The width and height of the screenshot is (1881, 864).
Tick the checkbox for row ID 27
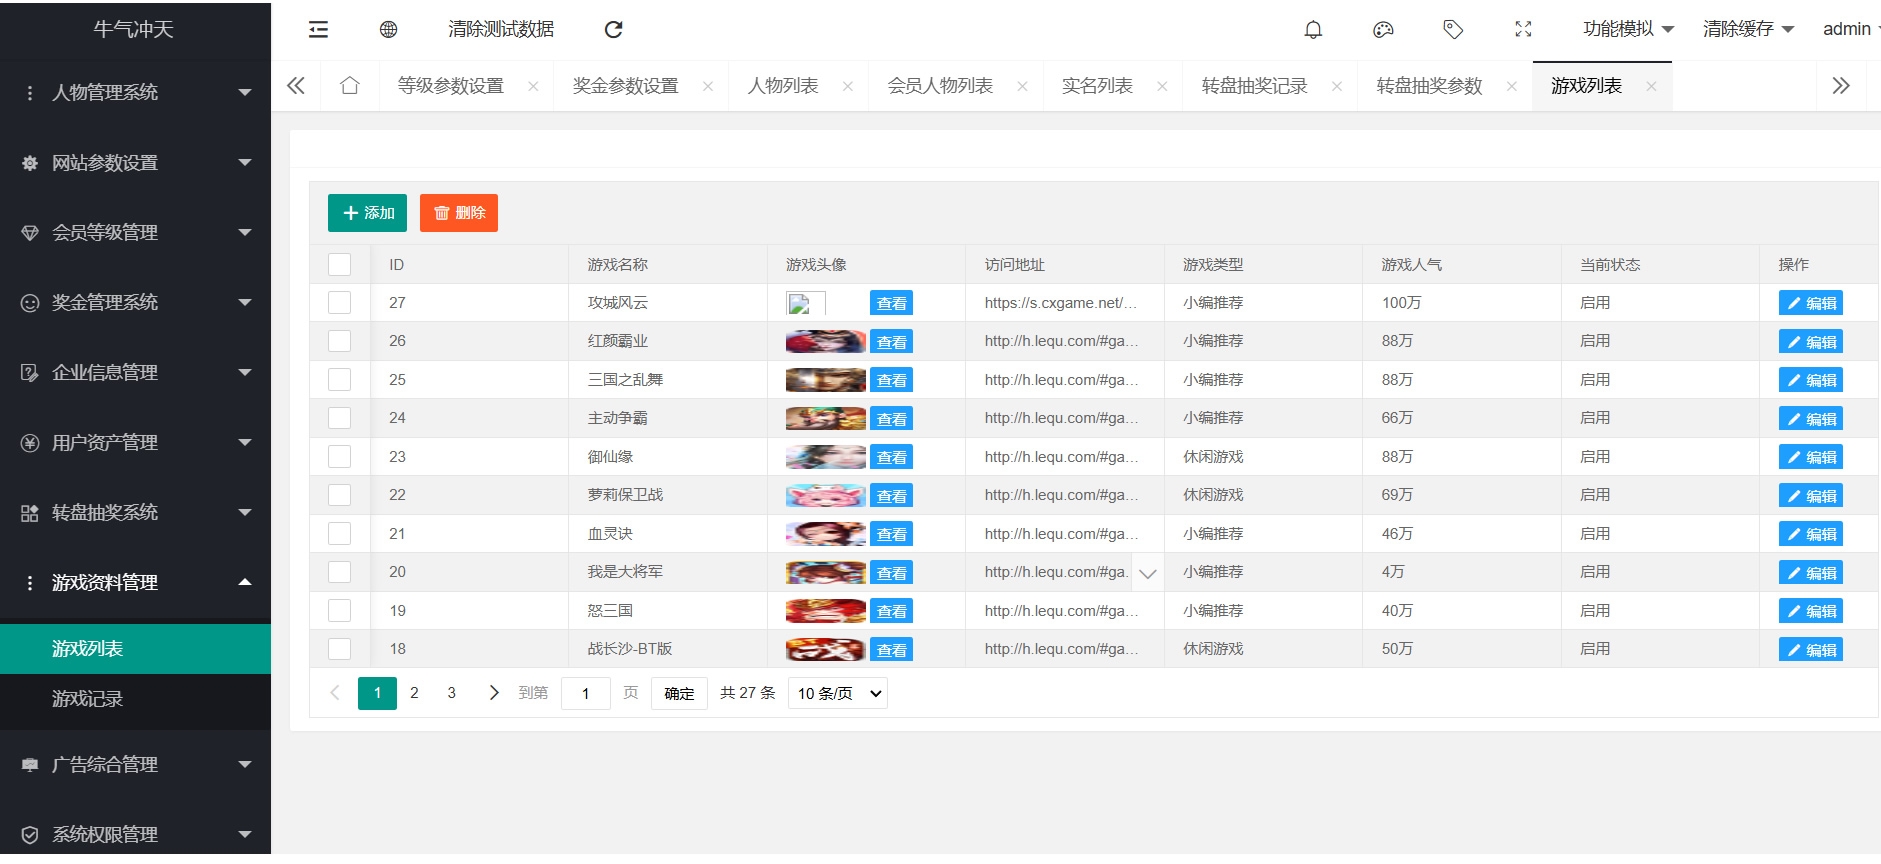(340, 303)
